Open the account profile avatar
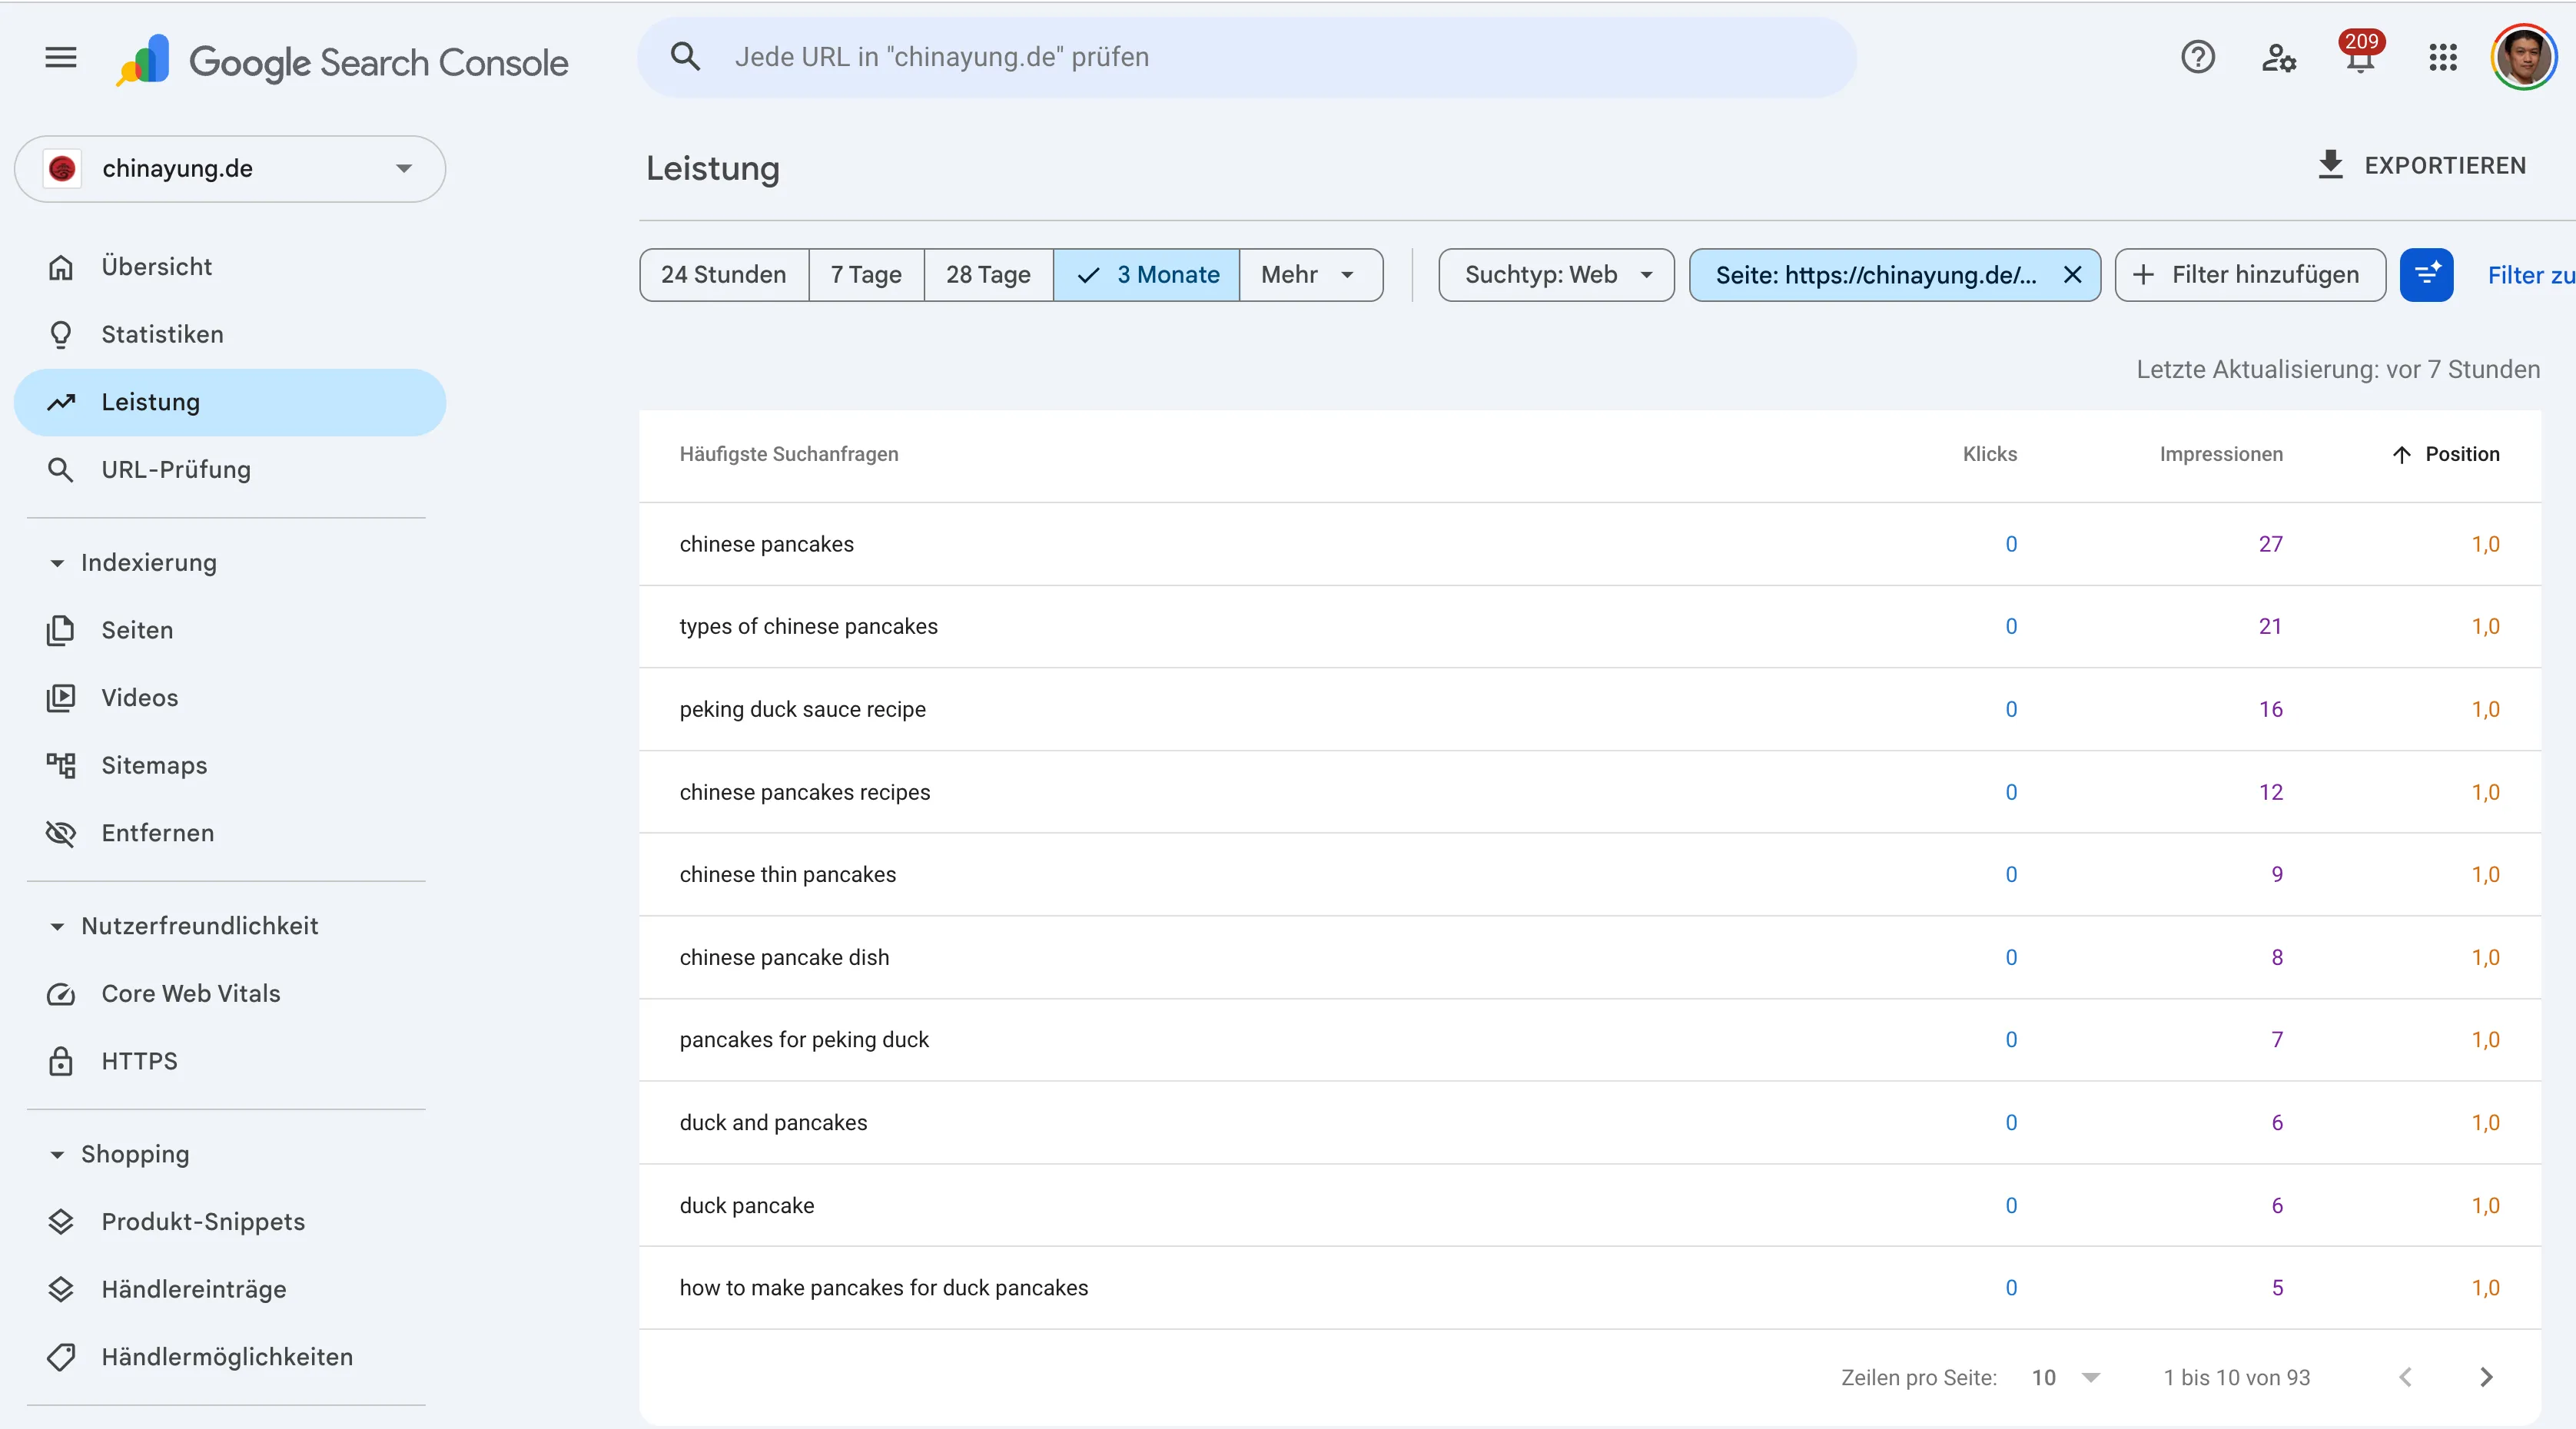This screenshot has width=2576, height=1429. click(x=2523, y=58)
